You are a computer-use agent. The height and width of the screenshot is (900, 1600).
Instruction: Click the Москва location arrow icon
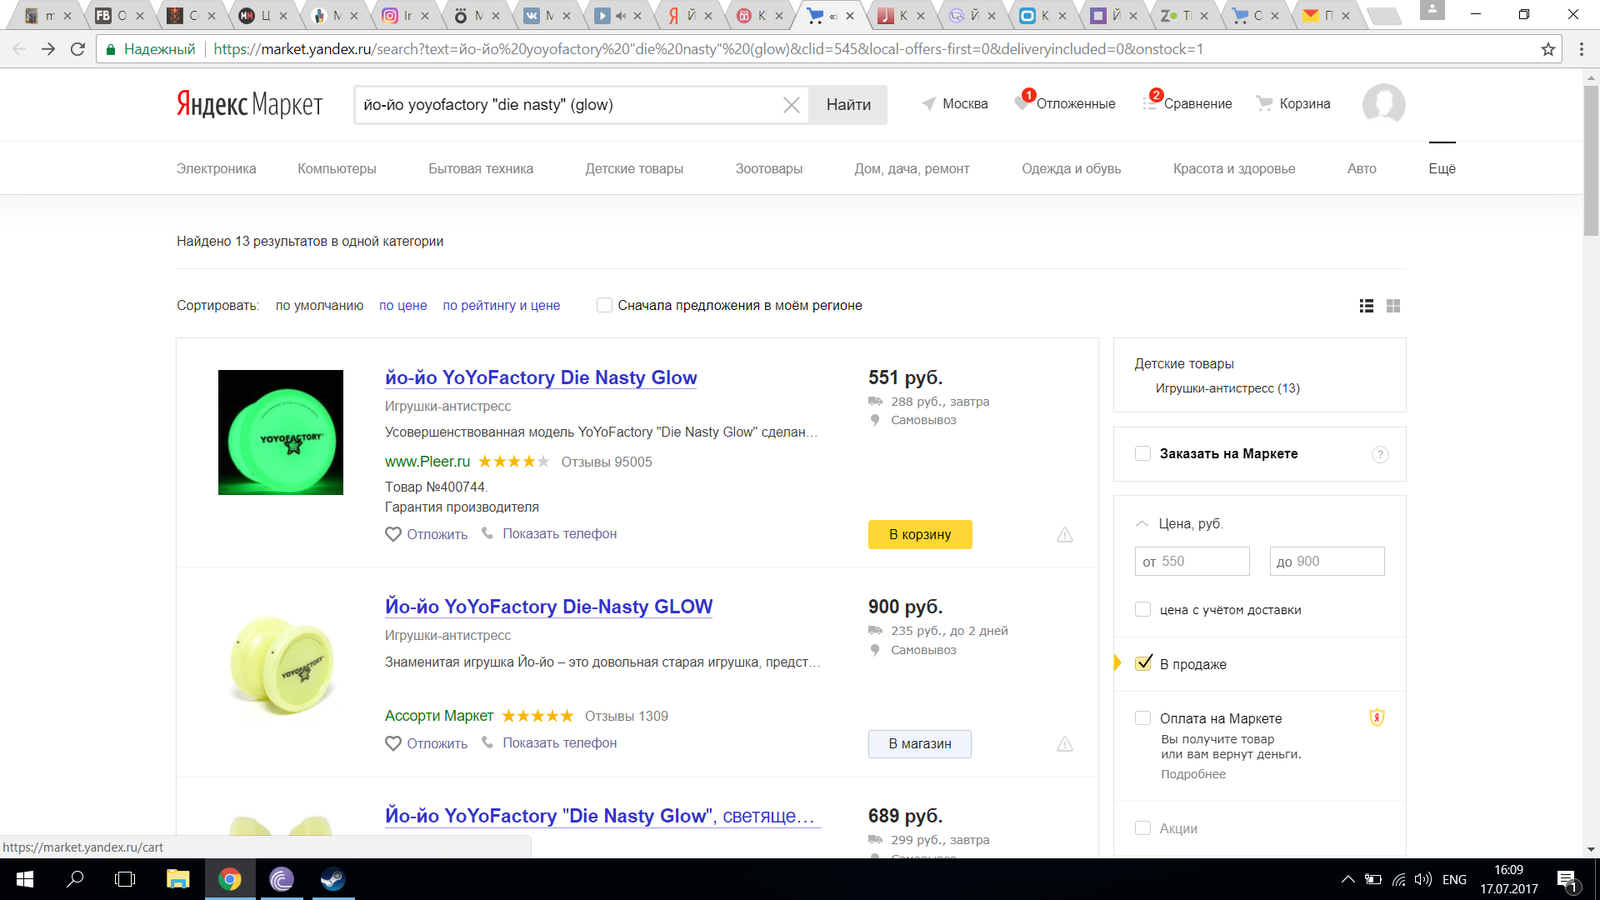point(929,104)
